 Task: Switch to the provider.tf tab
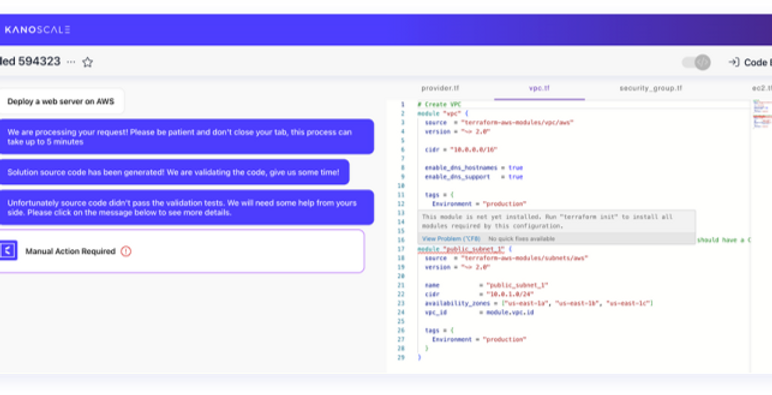[x=440, y=88]
